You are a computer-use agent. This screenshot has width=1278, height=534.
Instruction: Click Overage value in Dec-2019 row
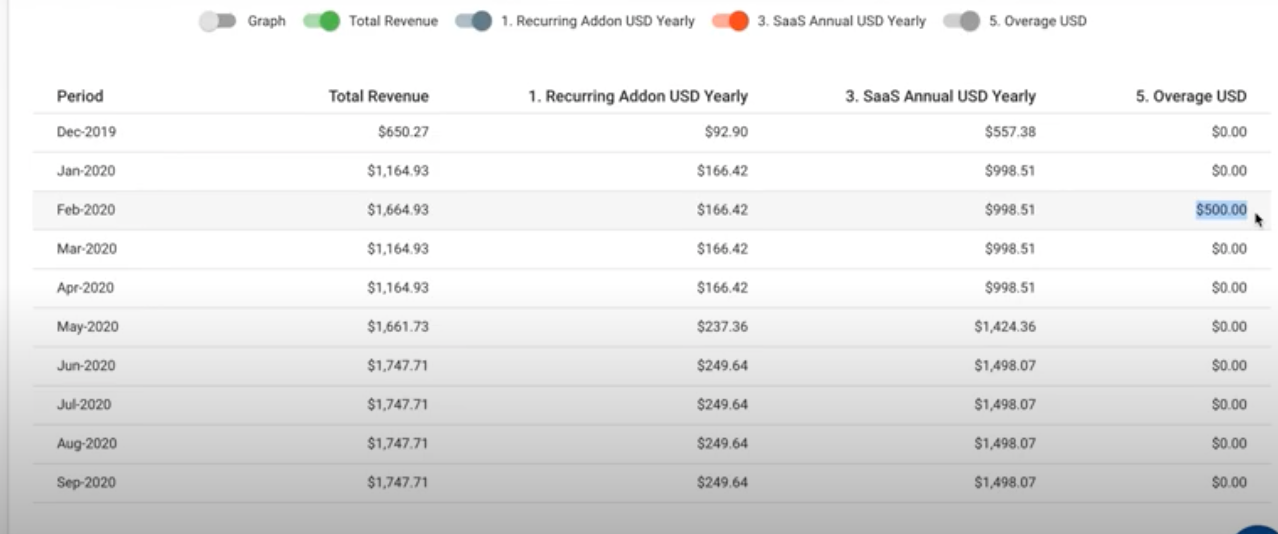[1229, 132]
